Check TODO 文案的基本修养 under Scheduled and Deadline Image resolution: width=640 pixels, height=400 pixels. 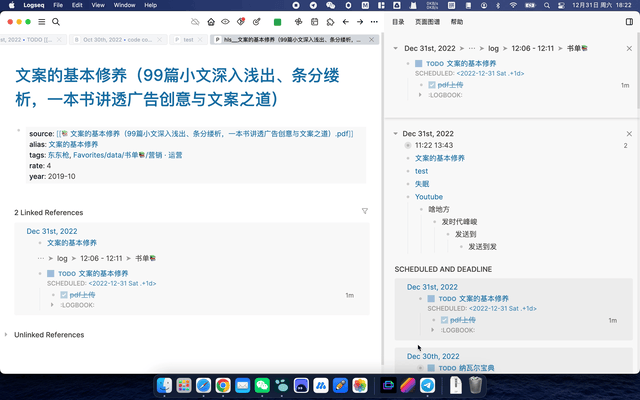pyautogui.click(x=431, y=299)
